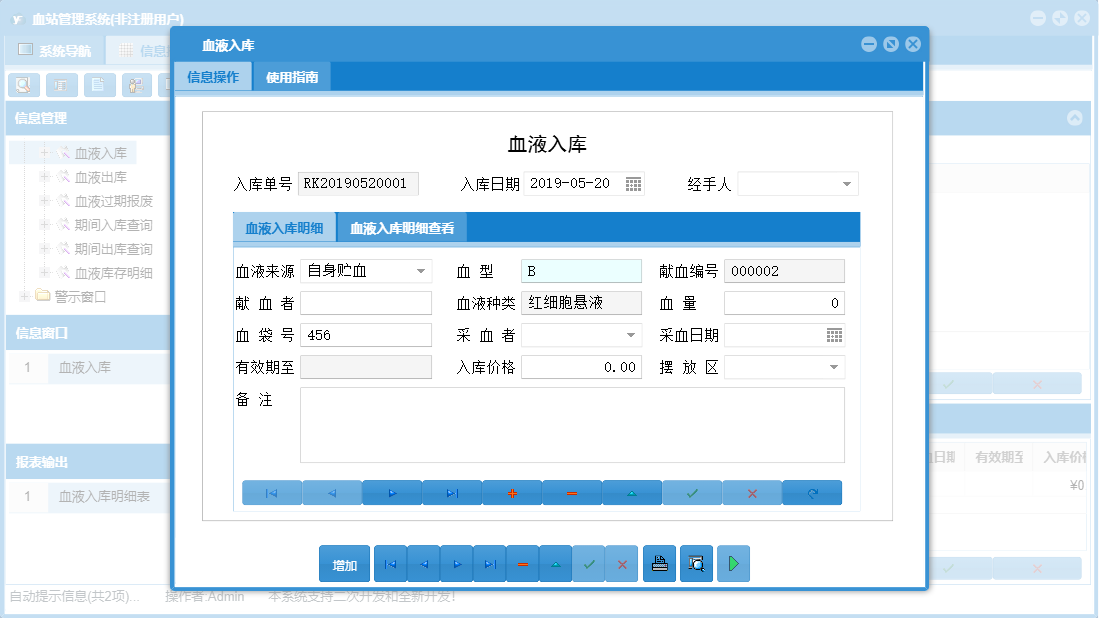This screenshot has height=618, width=1099.
Task: Click the red X cancel icon
Action: tap(752, 492)
